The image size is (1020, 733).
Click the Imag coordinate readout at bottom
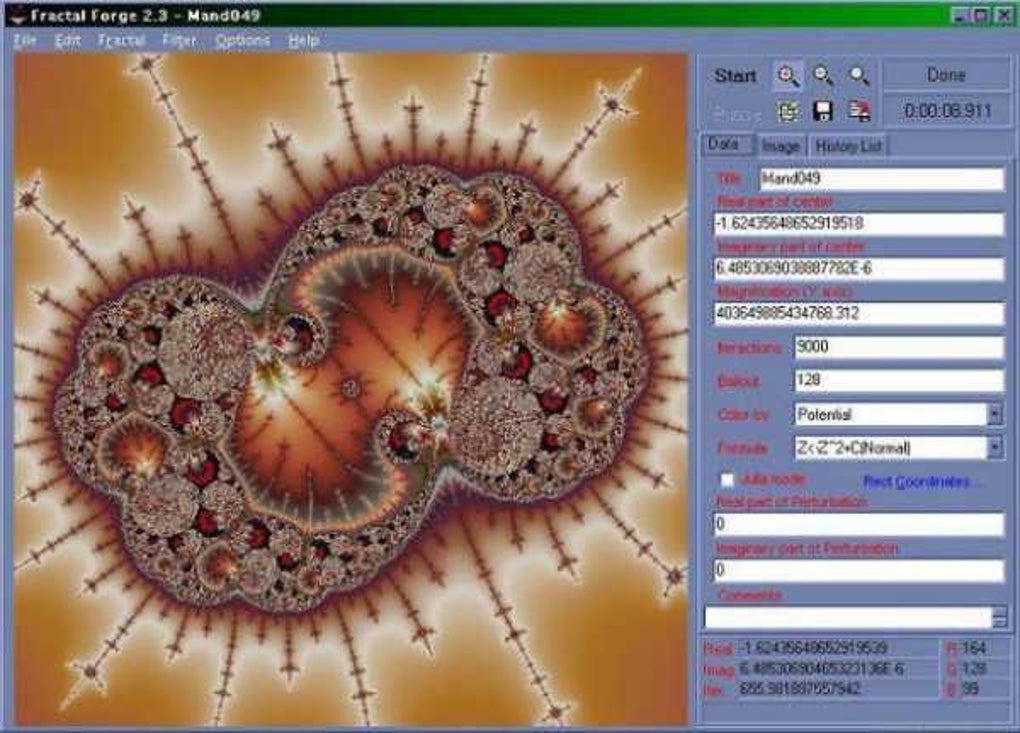pos(821,669)
